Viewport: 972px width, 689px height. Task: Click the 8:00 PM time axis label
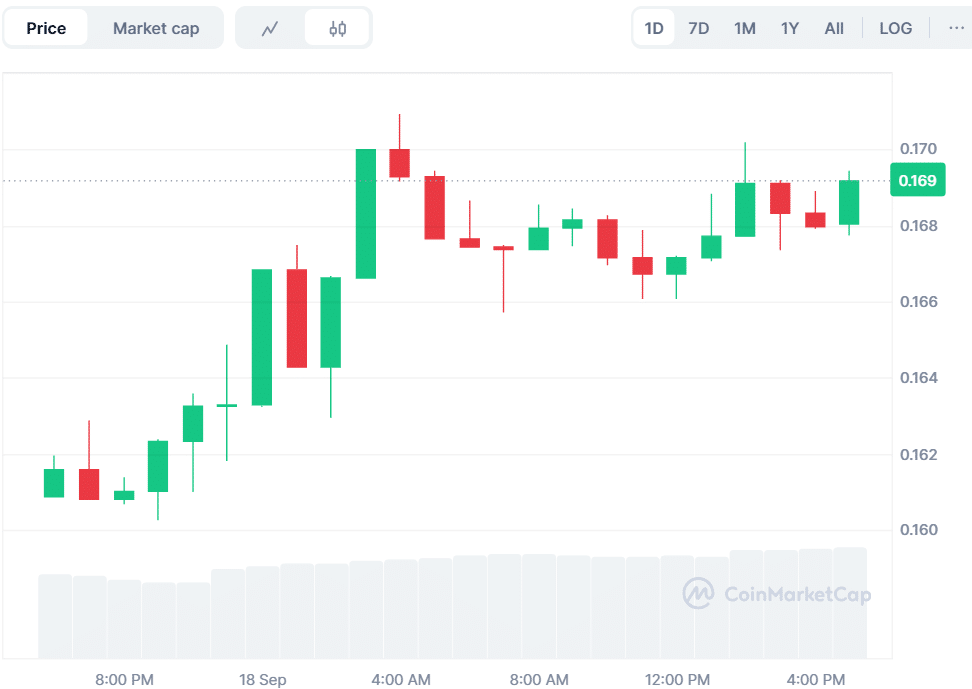pyautogui.click(x=124, y=680)
